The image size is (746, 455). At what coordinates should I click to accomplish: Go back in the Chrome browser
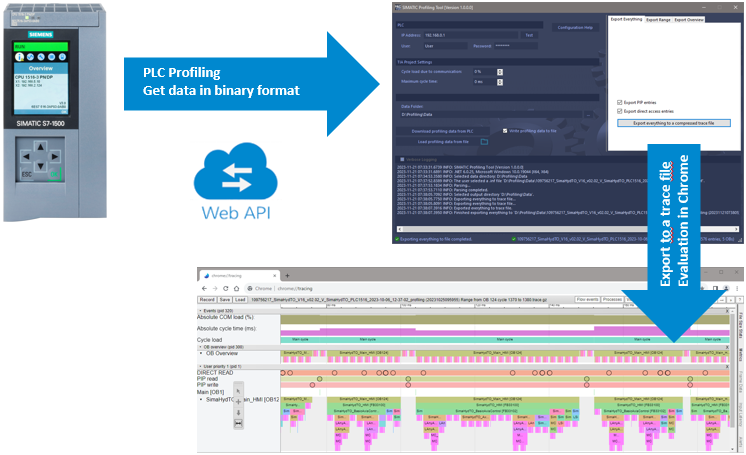204,288
